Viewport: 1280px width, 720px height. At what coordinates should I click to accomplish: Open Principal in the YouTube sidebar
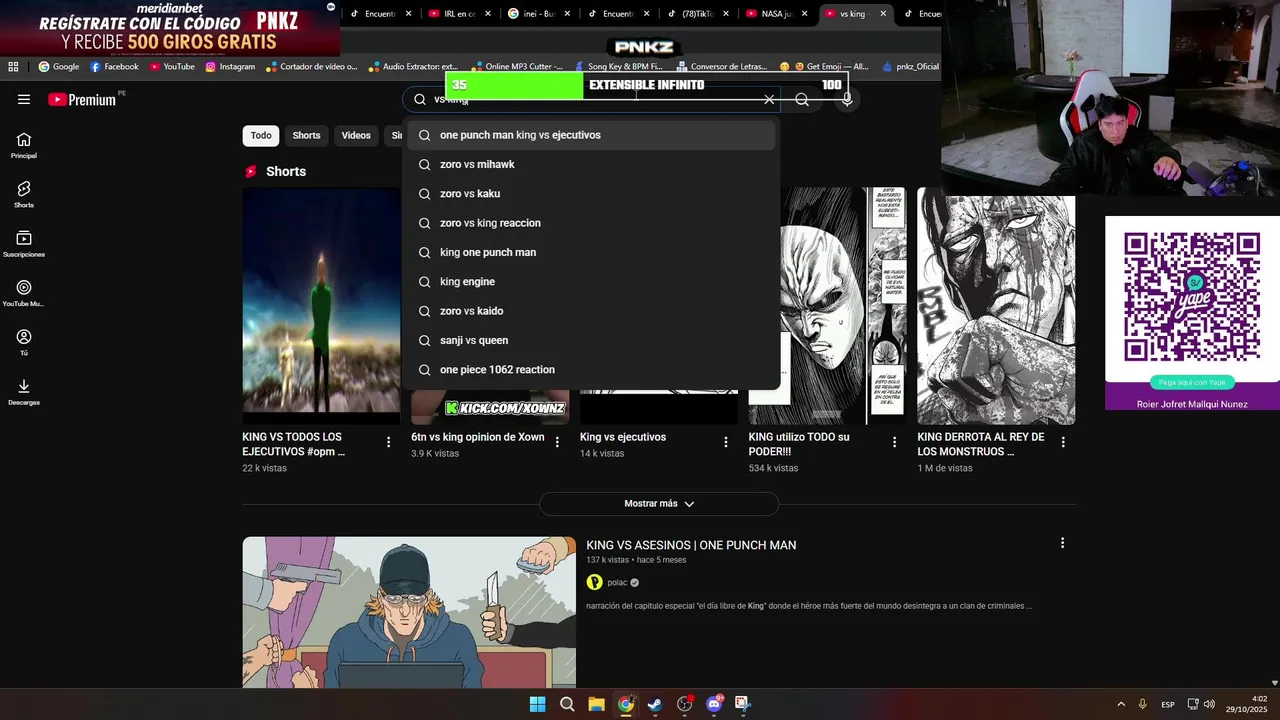(24, 146)
